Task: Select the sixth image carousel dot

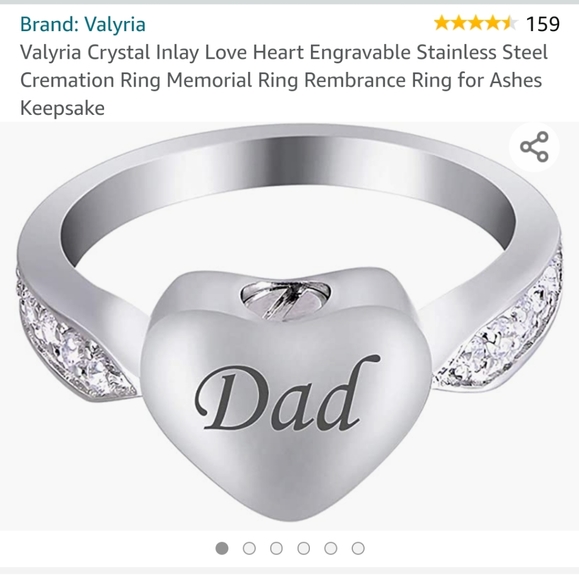Action: 358,548
